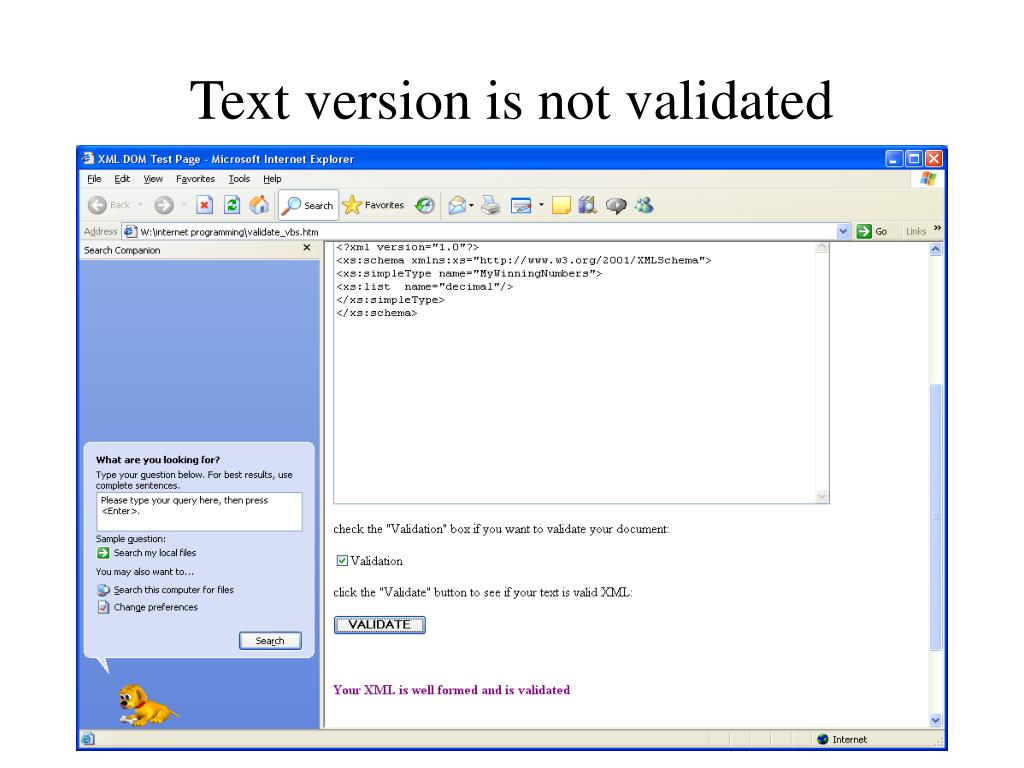
Task: Click green arrow beside Search my local files
Action: coord(103,553)
